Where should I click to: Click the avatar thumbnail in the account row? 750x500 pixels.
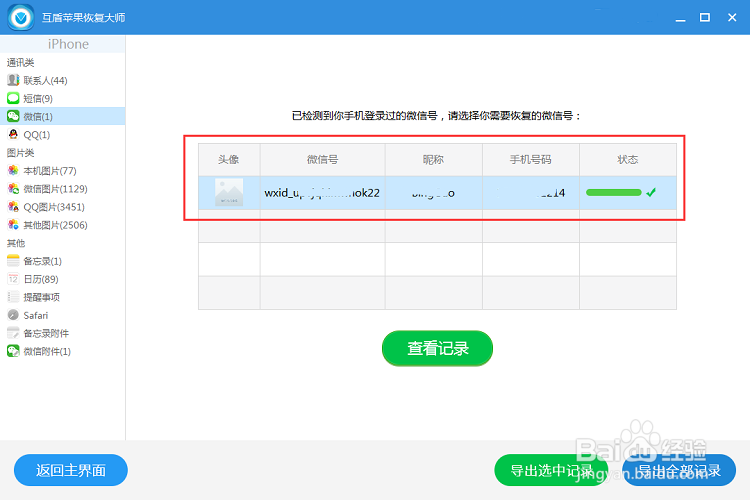pos(229,192)
